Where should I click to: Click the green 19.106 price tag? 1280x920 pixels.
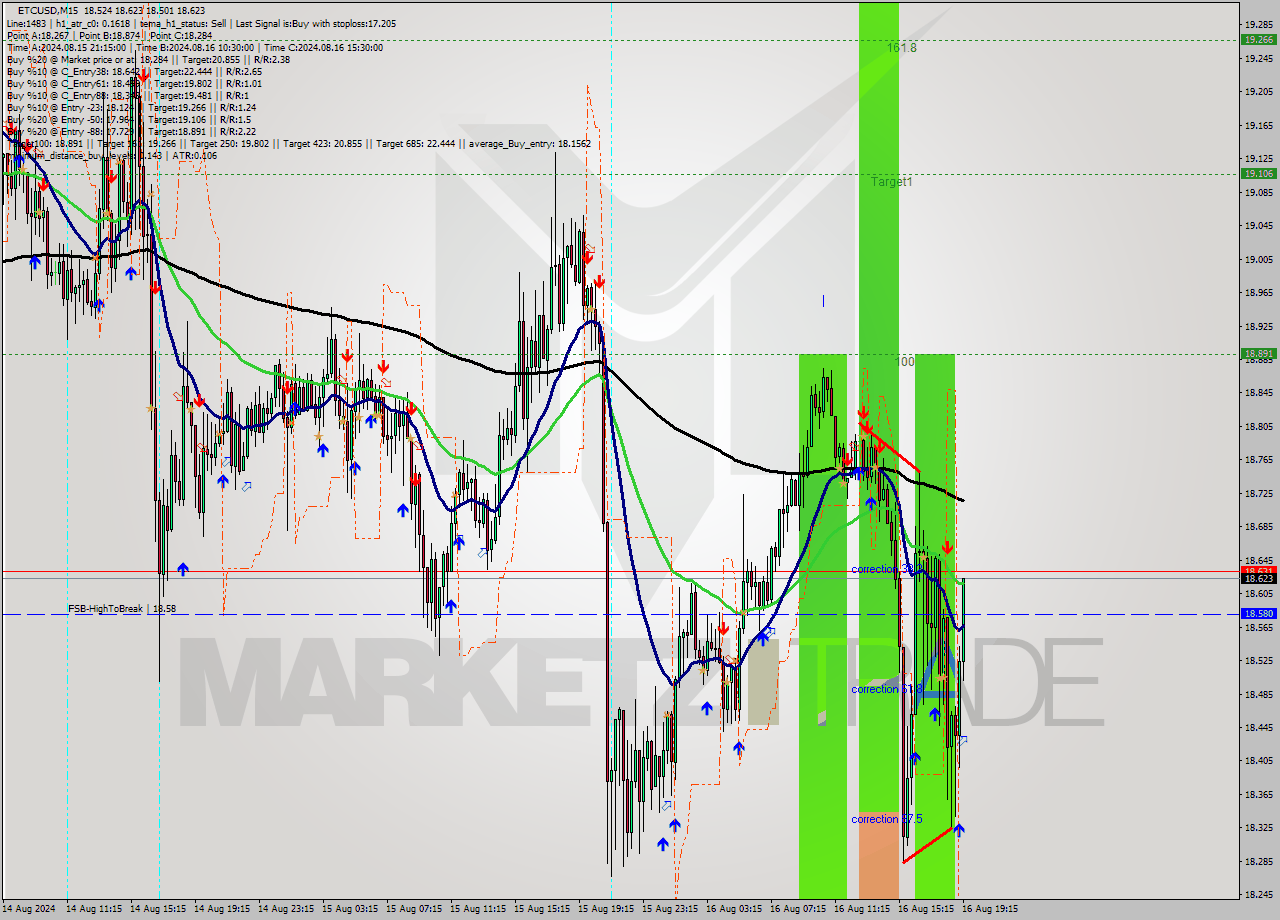(x=1258, y=173)
